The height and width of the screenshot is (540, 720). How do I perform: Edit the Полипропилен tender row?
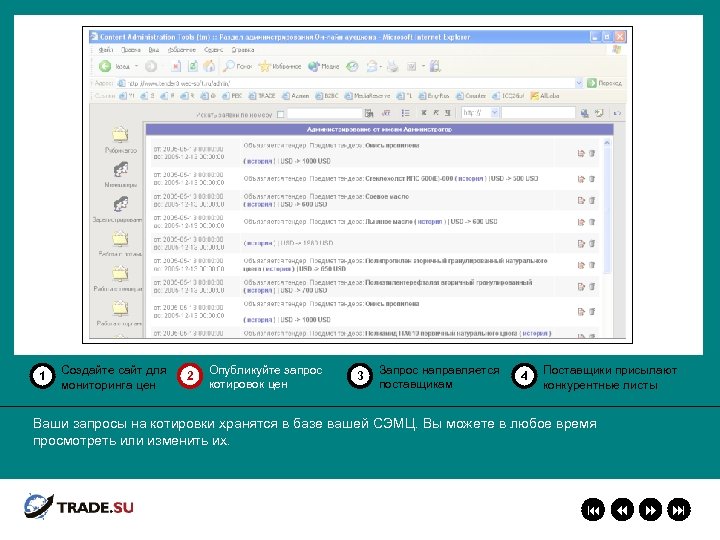[x=581, y=265]
